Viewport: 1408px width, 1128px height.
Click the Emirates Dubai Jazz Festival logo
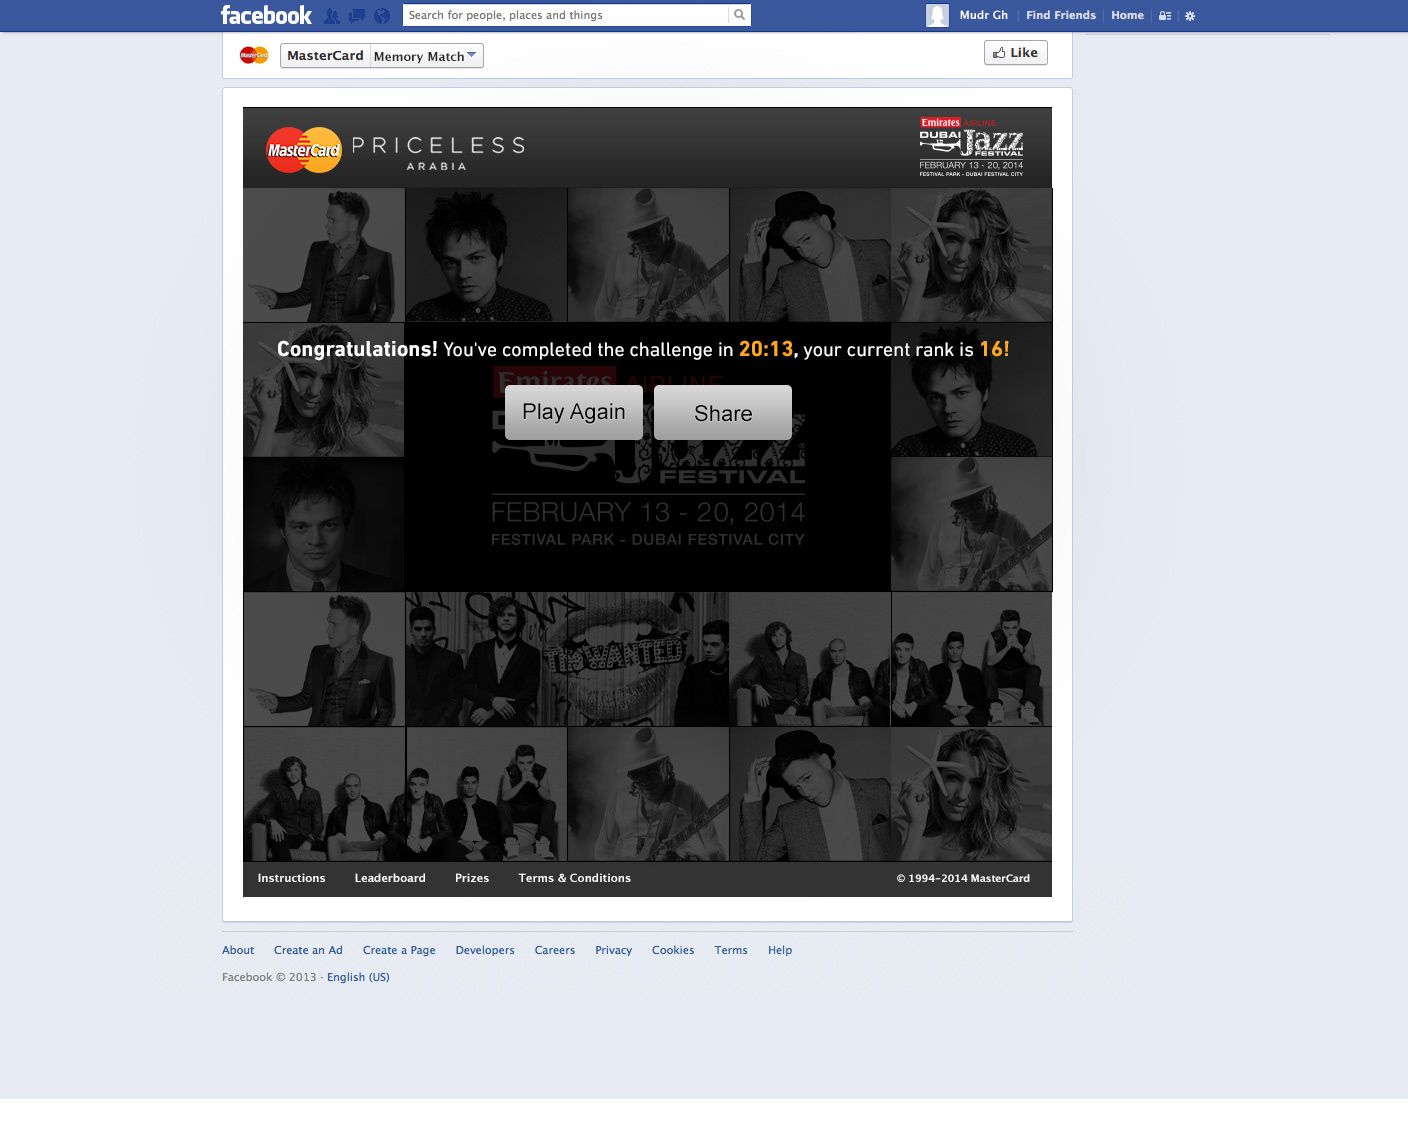[971, 147]
